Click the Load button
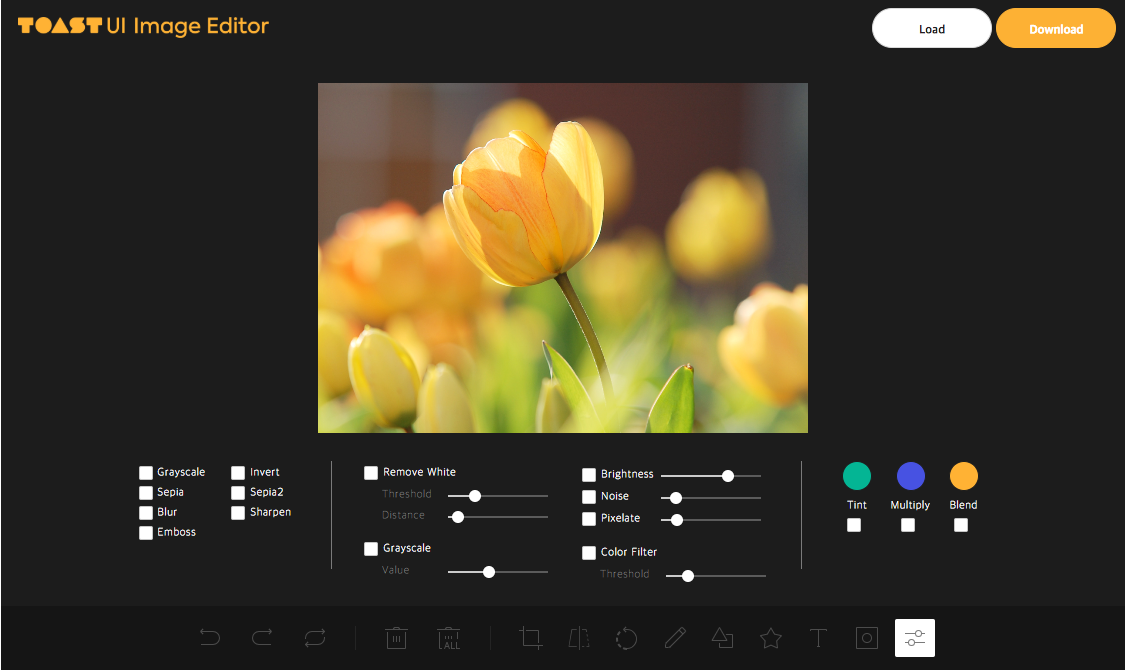 (931, 28)
